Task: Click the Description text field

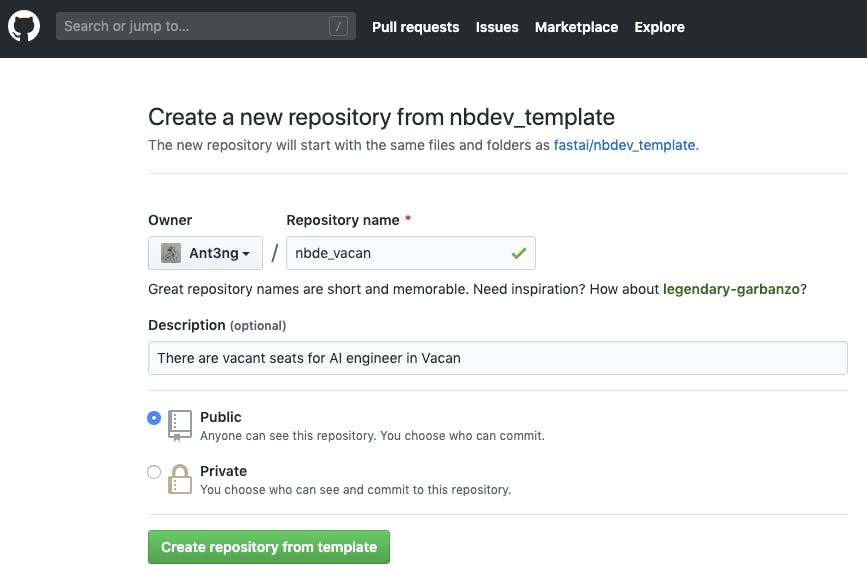Action: [497, 358]
